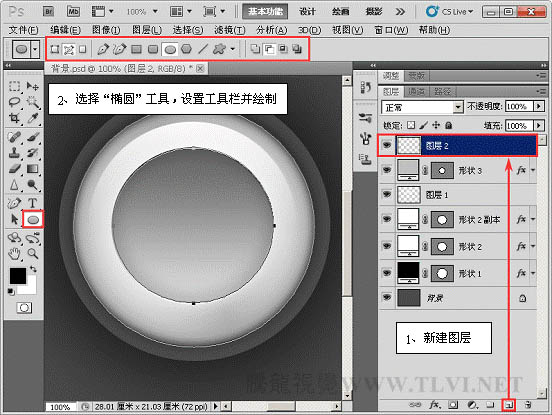Screen dimensions: 552x415
Task: Select the Magic Wand tool
Action: tap(33, 102)
